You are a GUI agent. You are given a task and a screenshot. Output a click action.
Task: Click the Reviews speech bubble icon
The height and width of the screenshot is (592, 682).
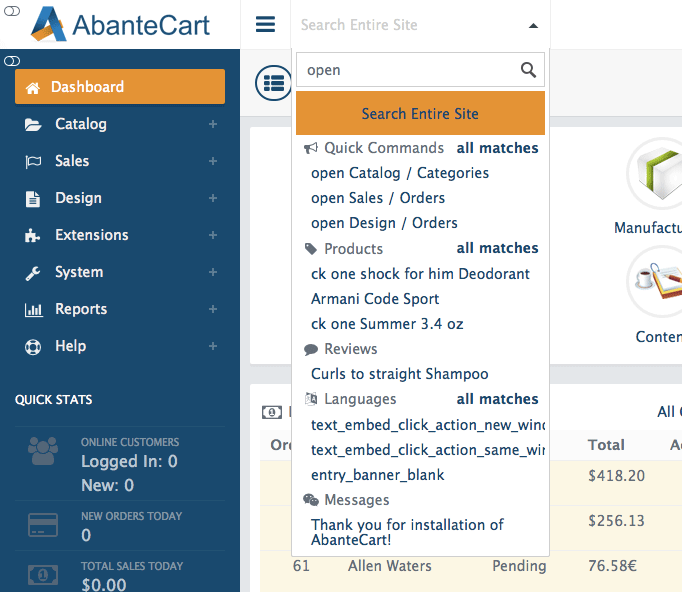311,349
